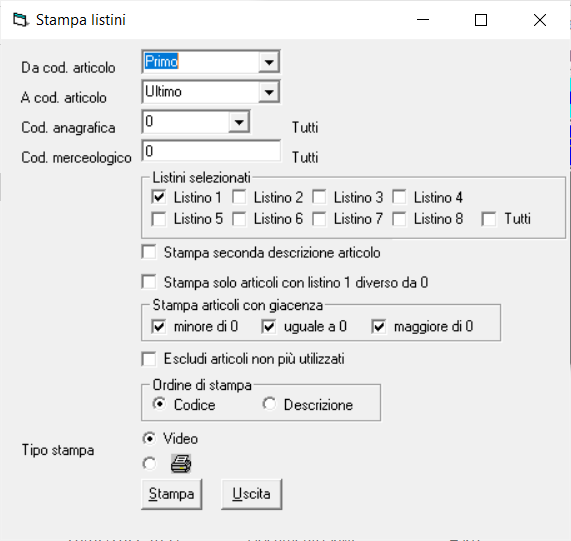Screen dimensions: 571x541
Task: Choose the Video print type radio
Action: pos(149,438)
